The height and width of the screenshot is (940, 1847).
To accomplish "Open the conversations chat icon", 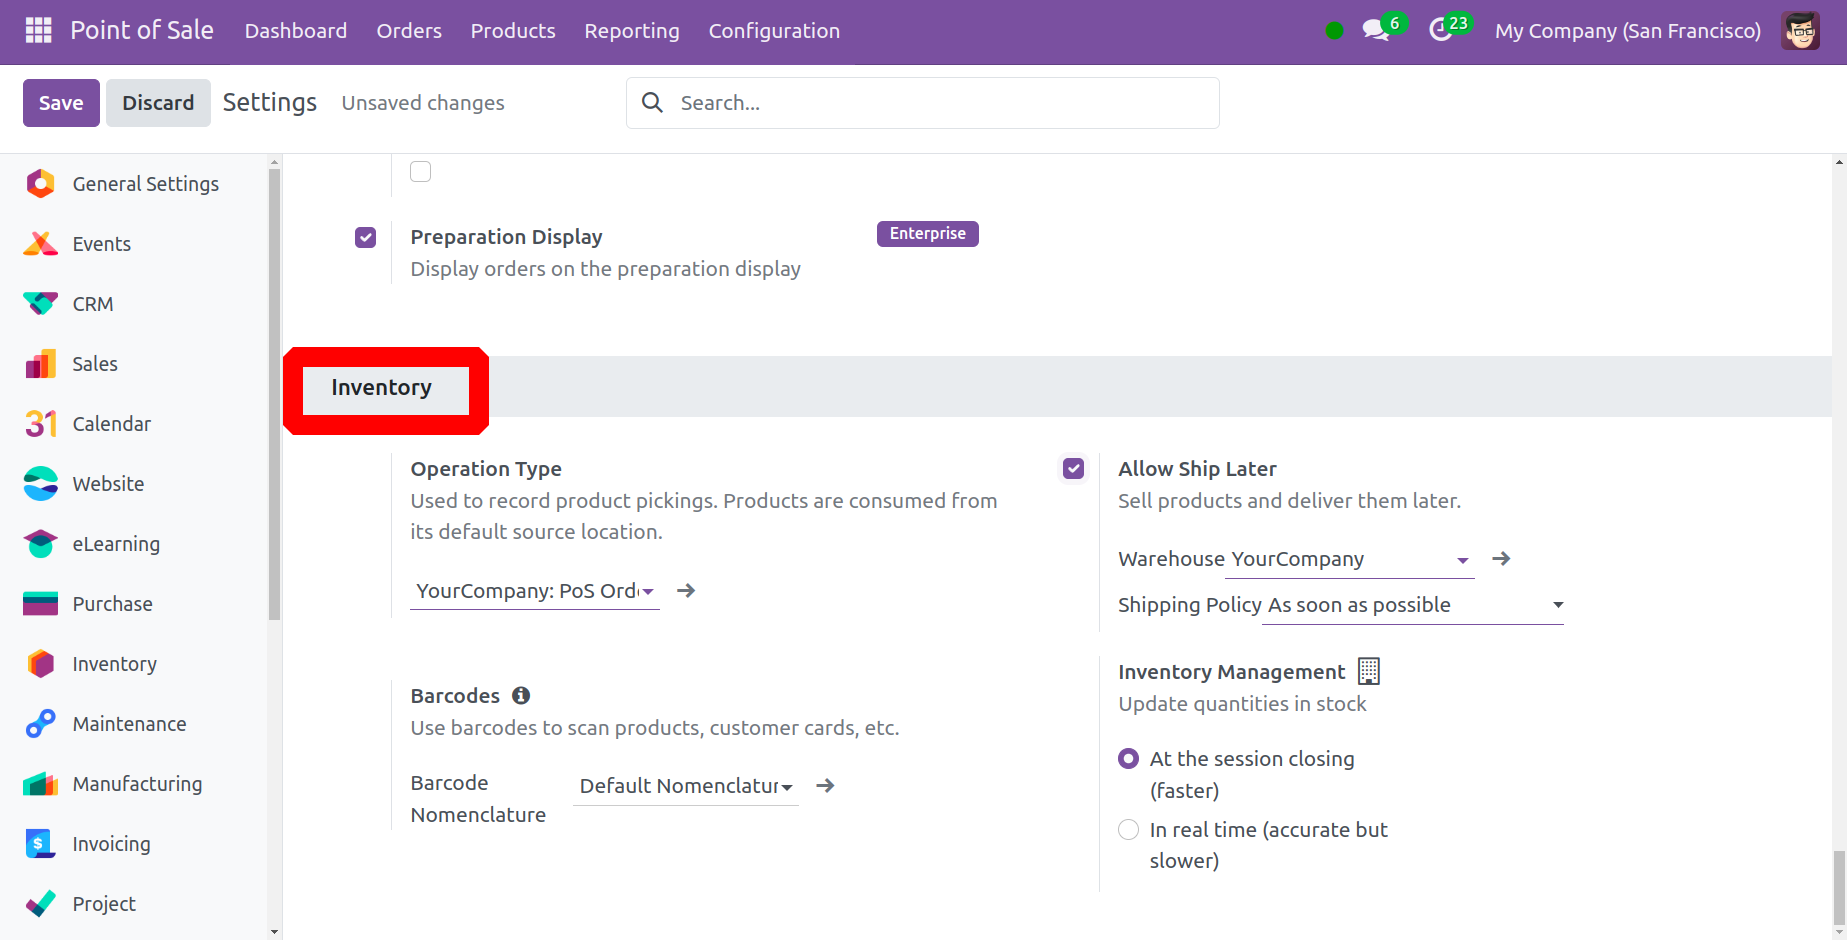I will click(x=1376, y=31).
